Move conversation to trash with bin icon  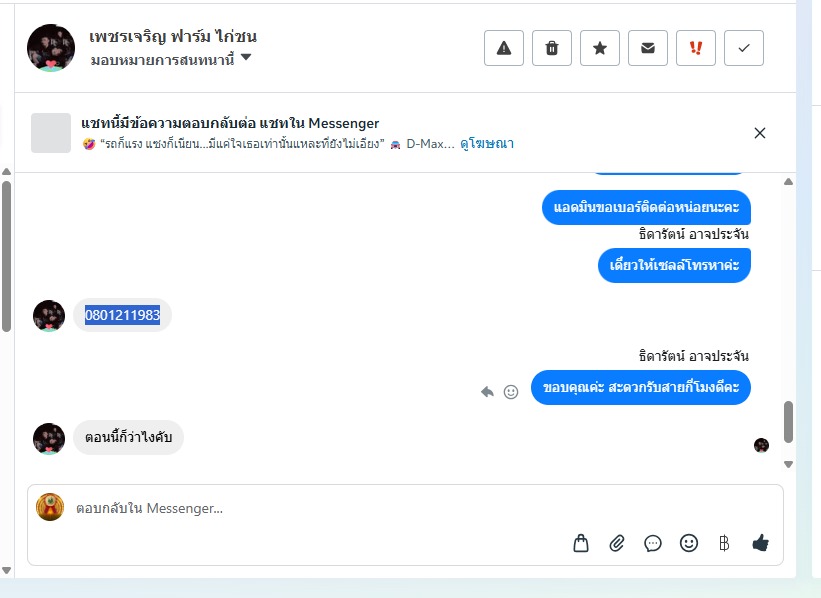click(x=552, y=48)
